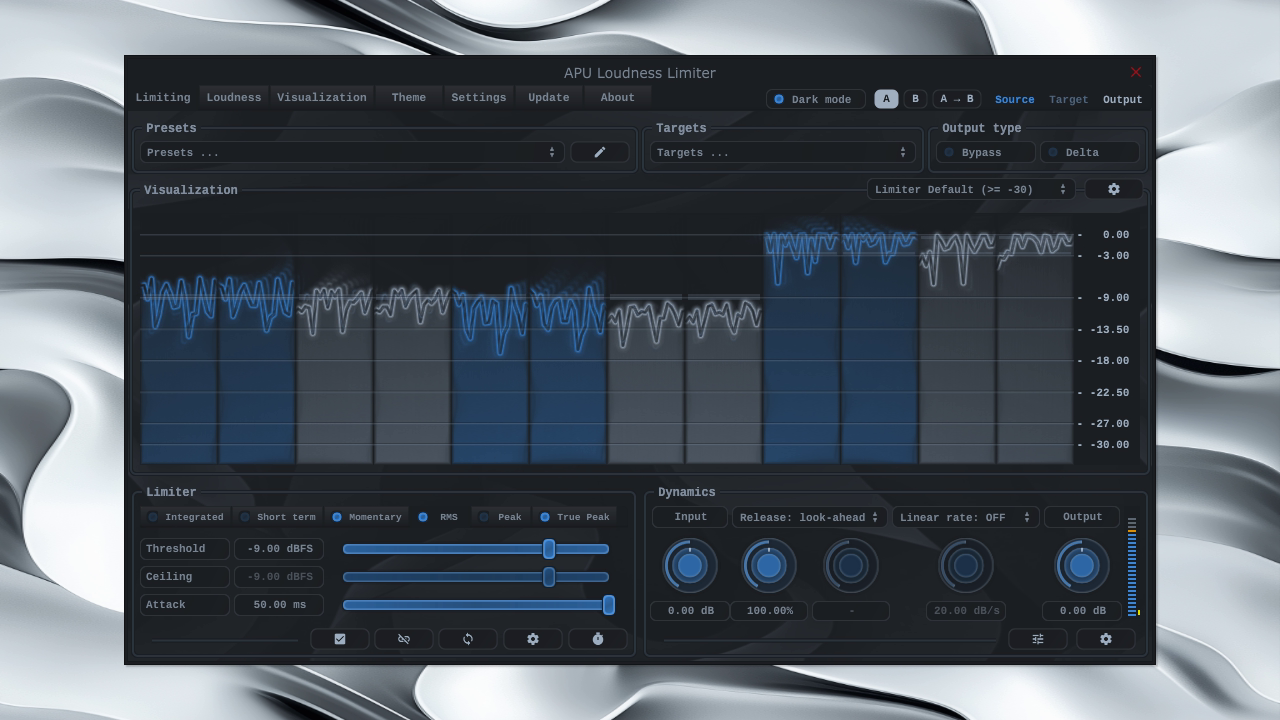Open the Targets dropdown
Screen dimensions: 1280x720
click(x=781, y=151)
